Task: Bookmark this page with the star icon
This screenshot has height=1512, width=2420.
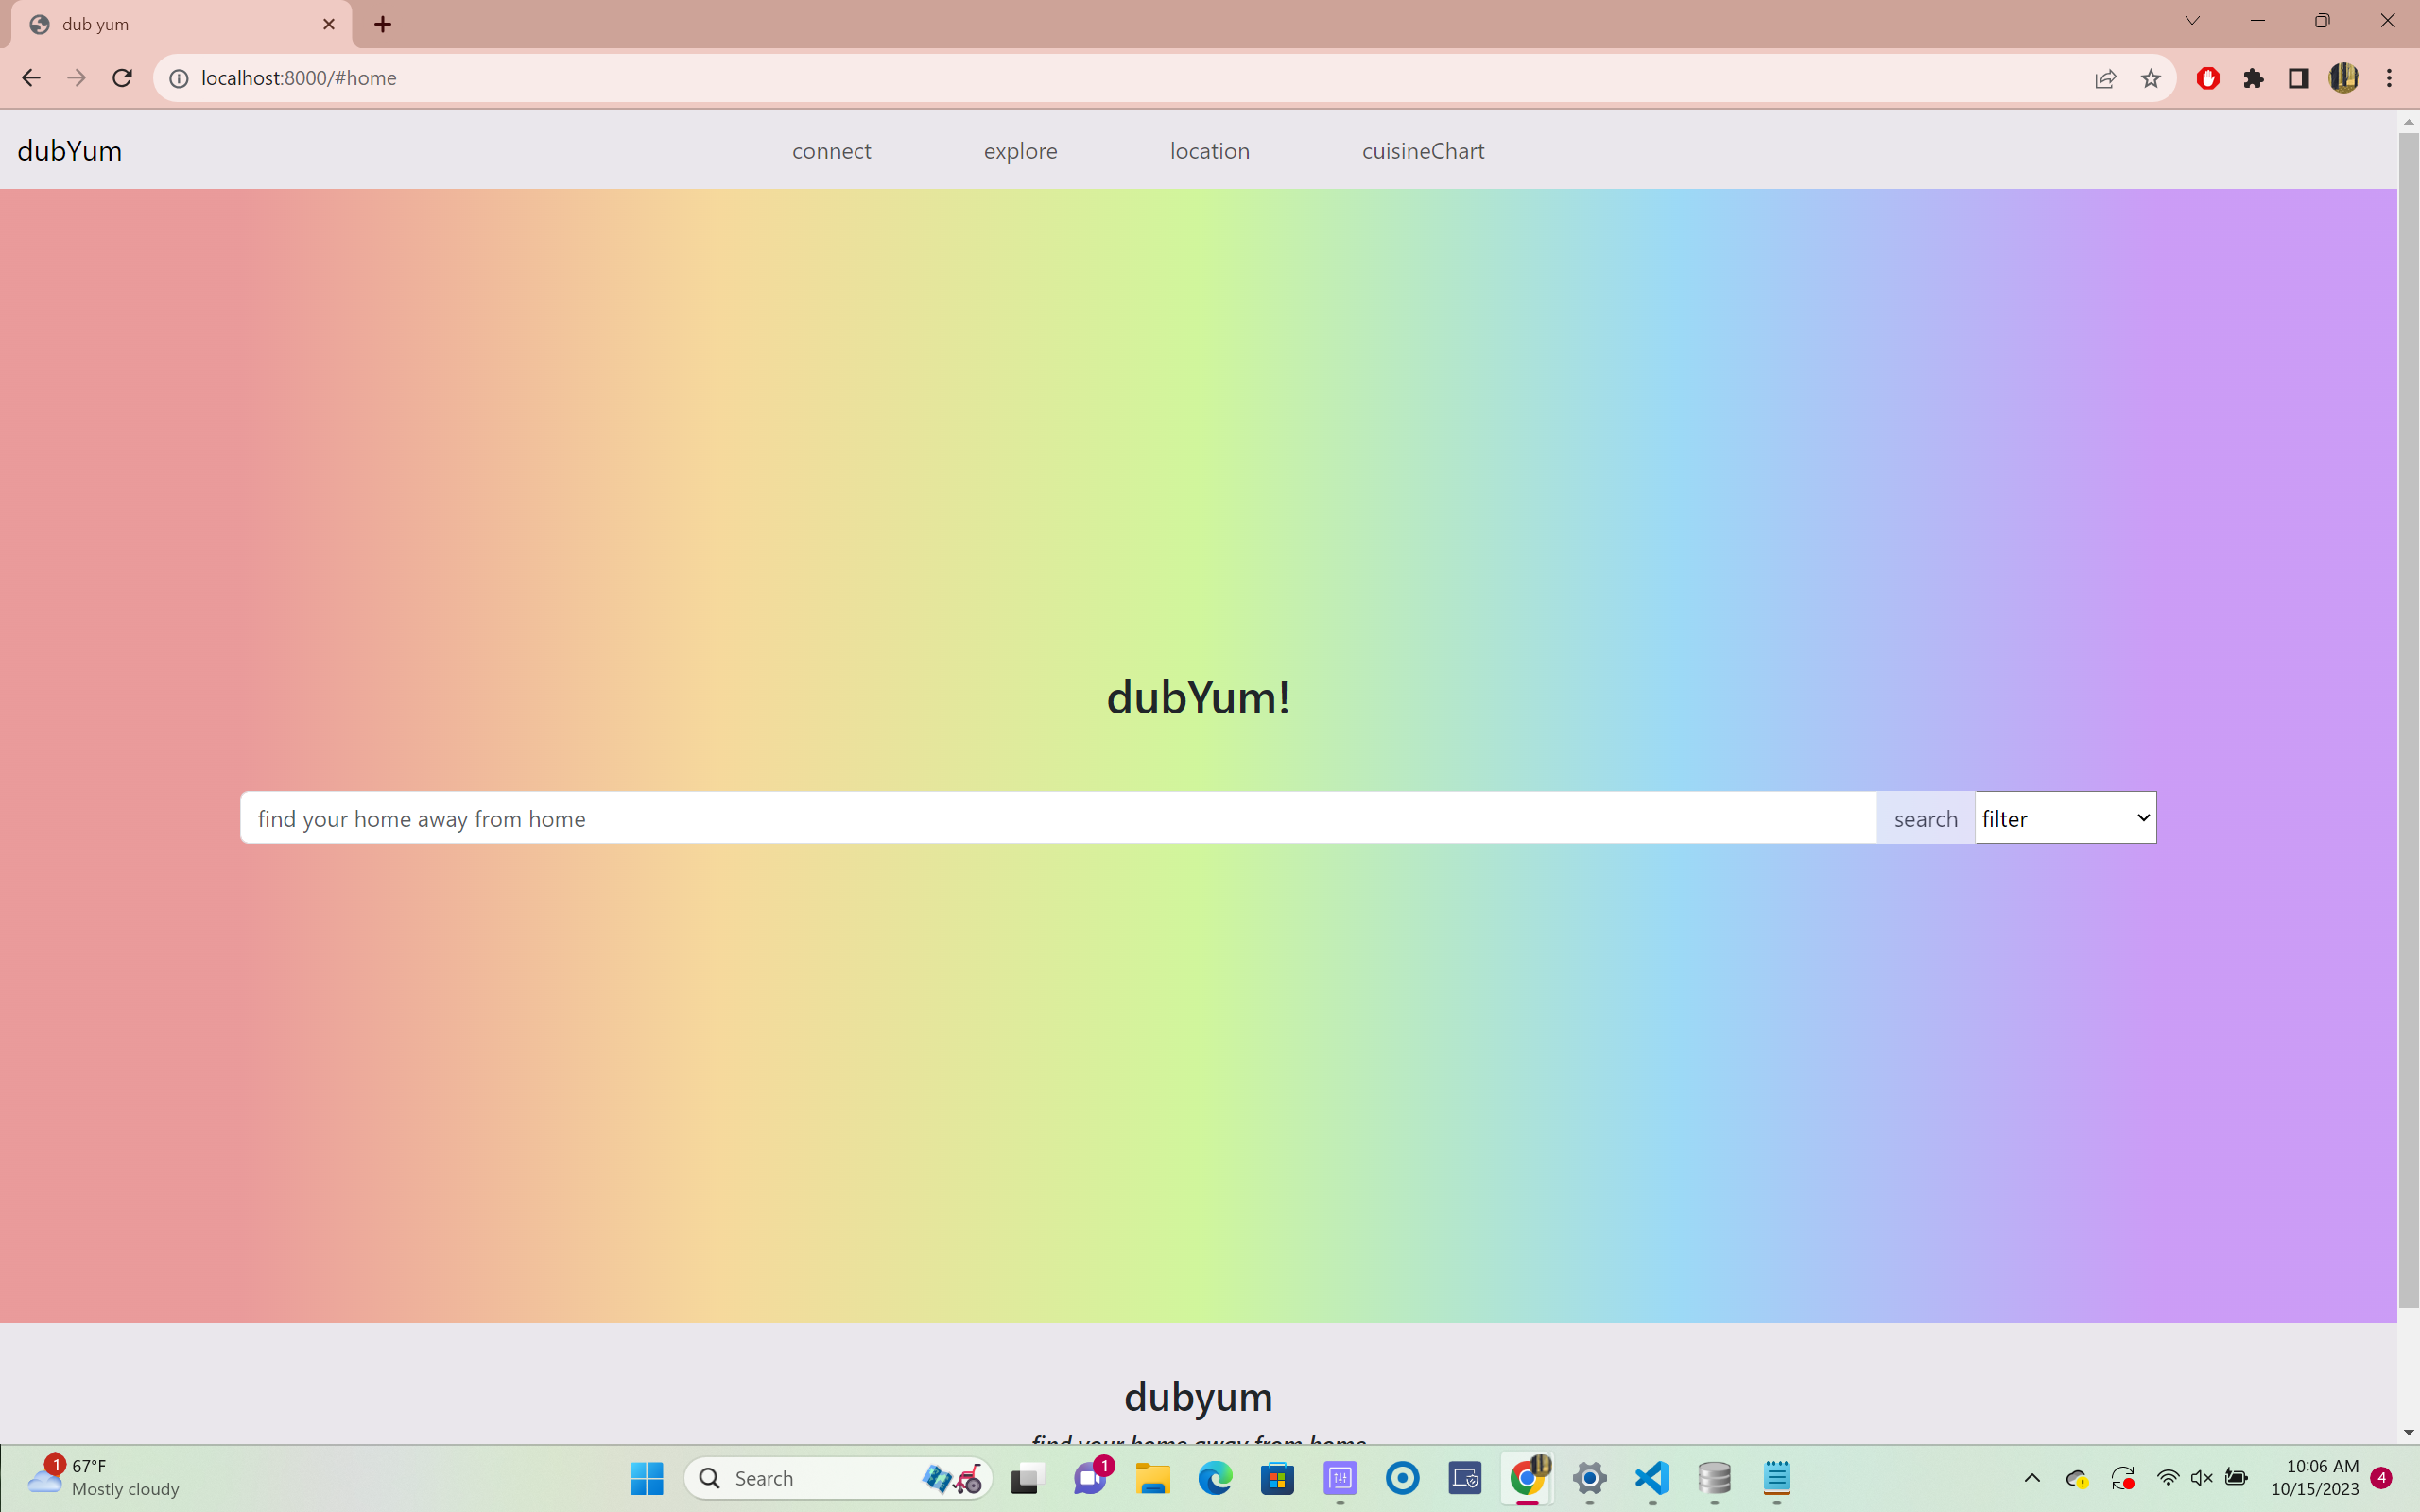Action: tap(2151, 78)
